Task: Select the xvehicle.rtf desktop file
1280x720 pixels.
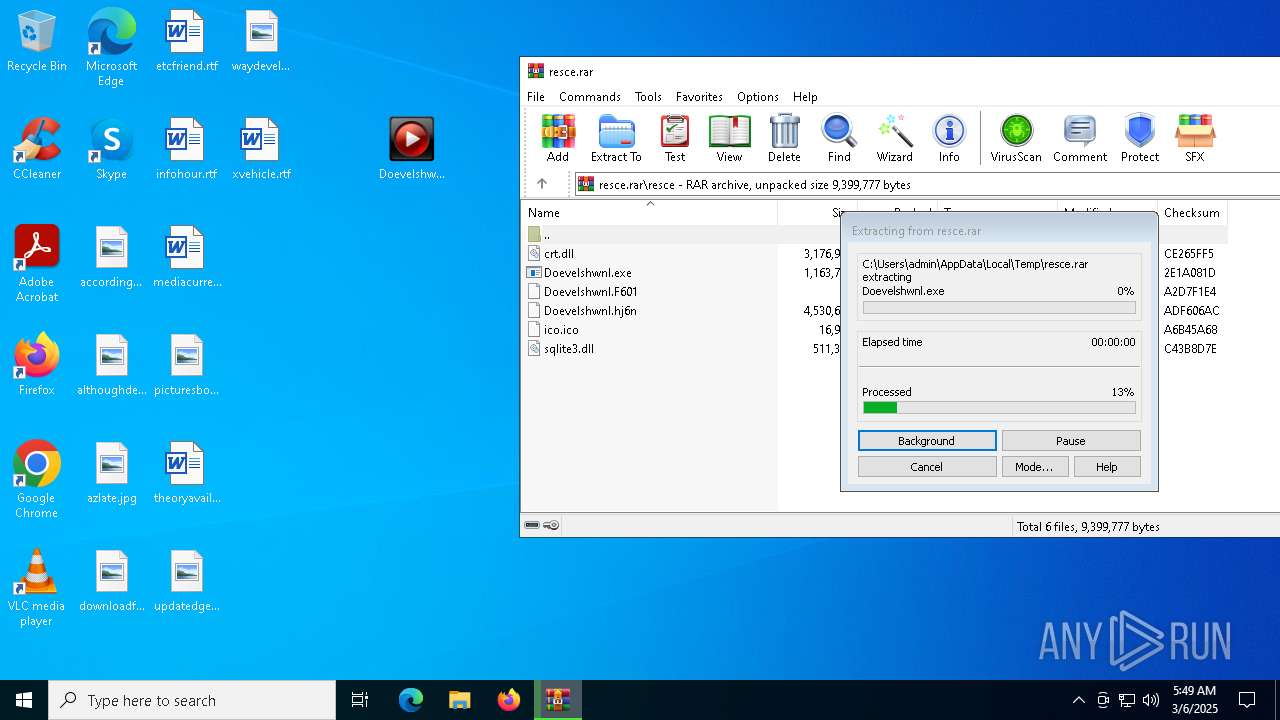Action: pos(261,149)
